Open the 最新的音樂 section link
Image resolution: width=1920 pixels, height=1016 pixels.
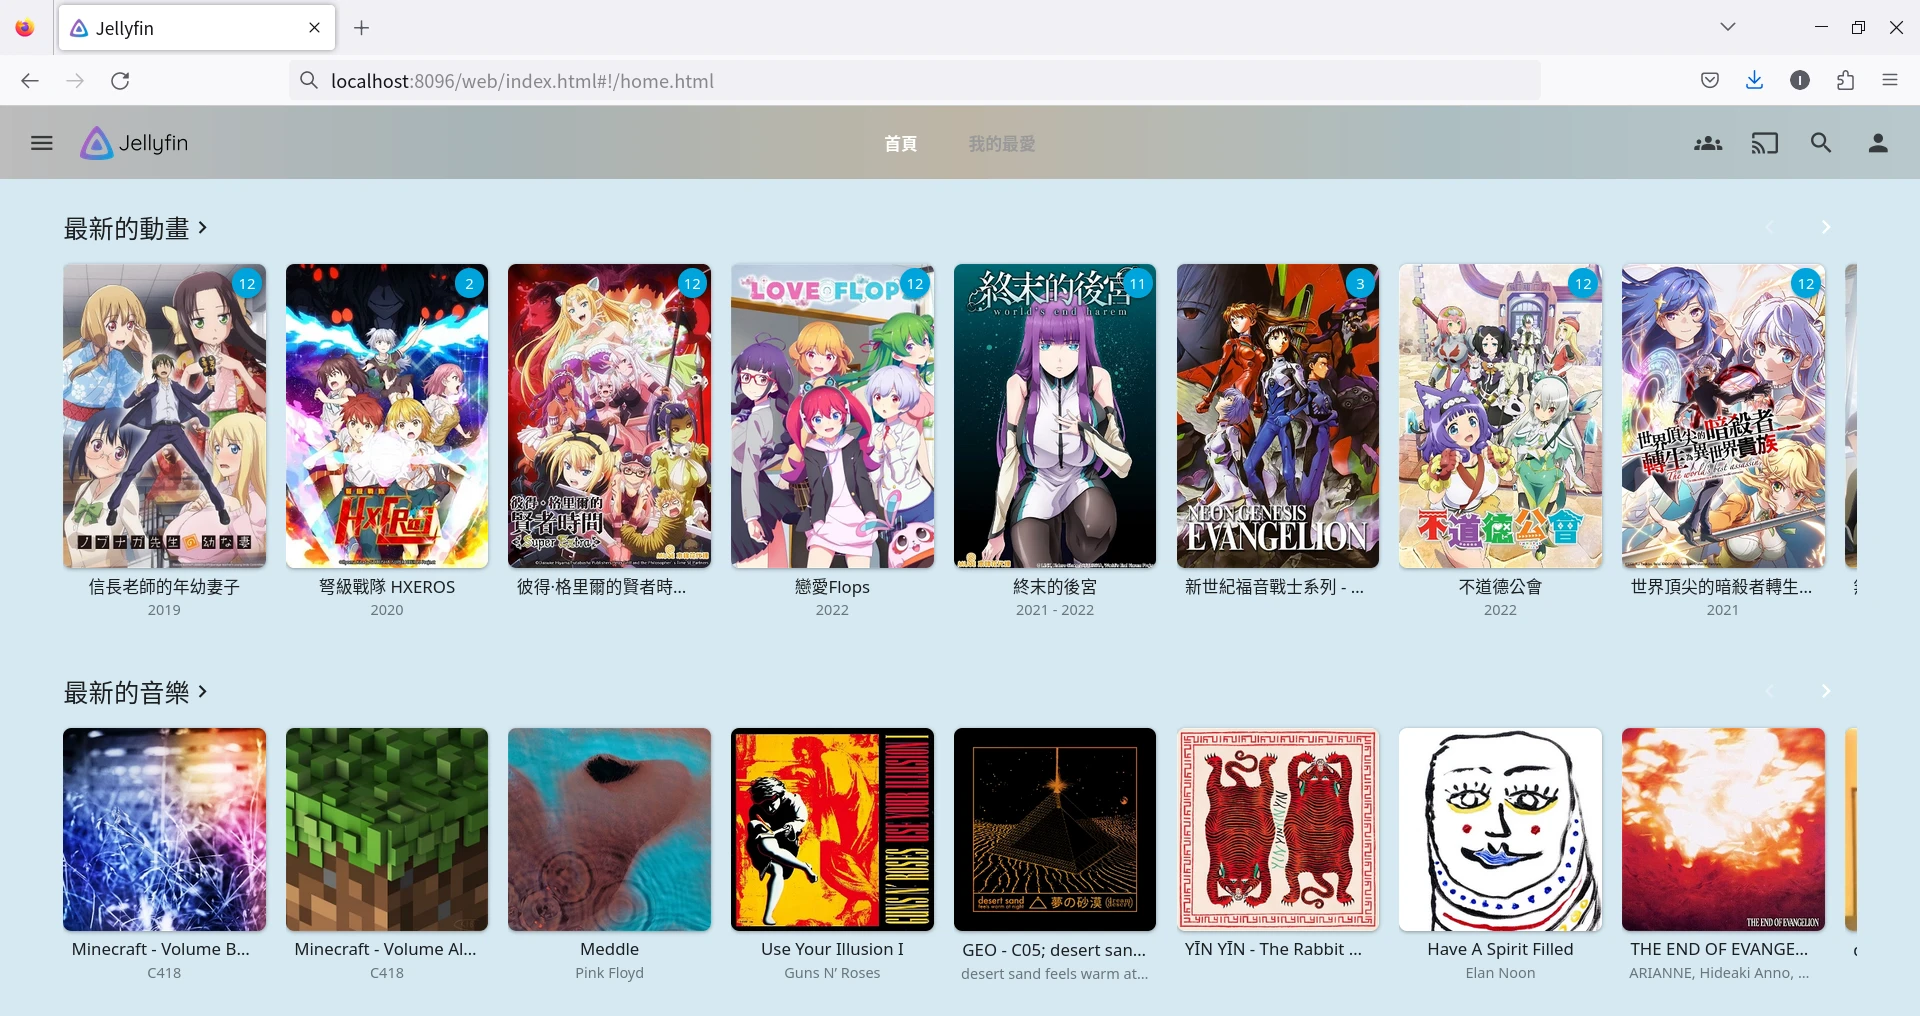[136, 693]
